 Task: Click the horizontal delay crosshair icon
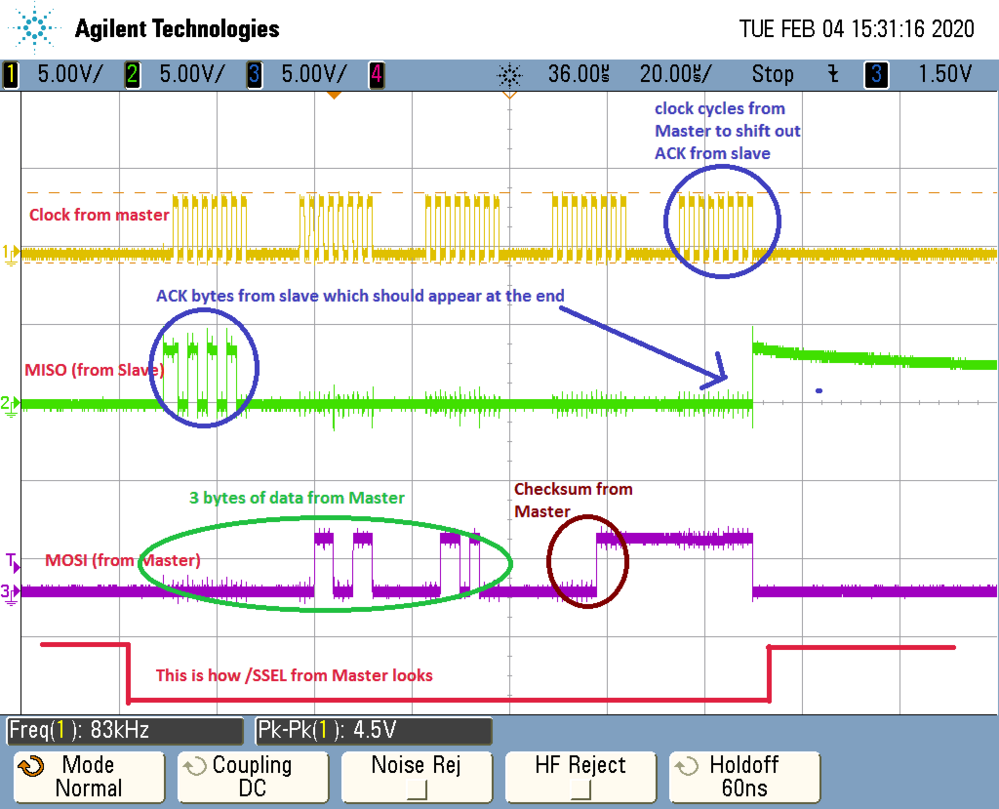click(508, 76)
